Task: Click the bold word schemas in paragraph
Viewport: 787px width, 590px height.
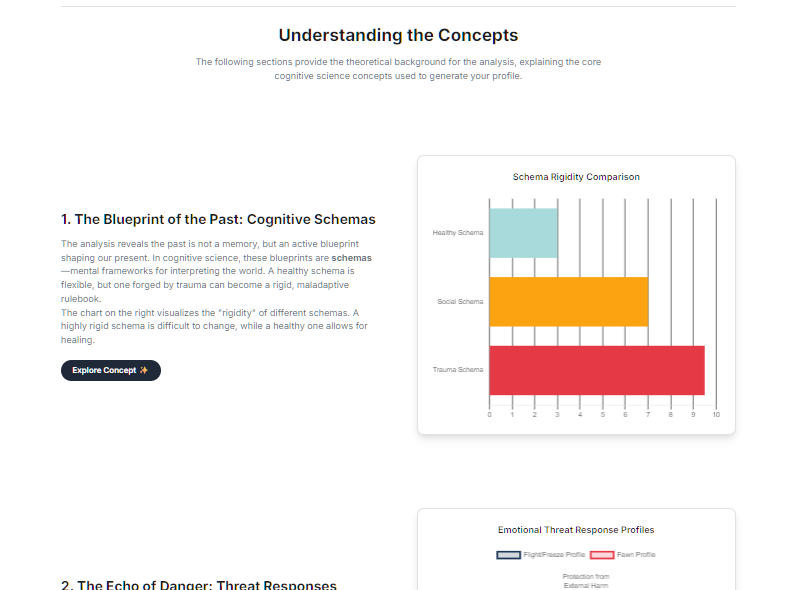Action: tap(351, 258)
